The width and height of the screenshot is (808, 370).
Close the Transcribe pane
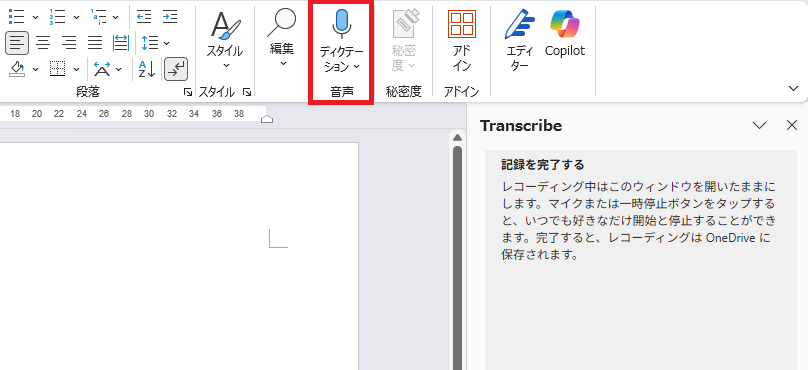click(x=792, y=125)
